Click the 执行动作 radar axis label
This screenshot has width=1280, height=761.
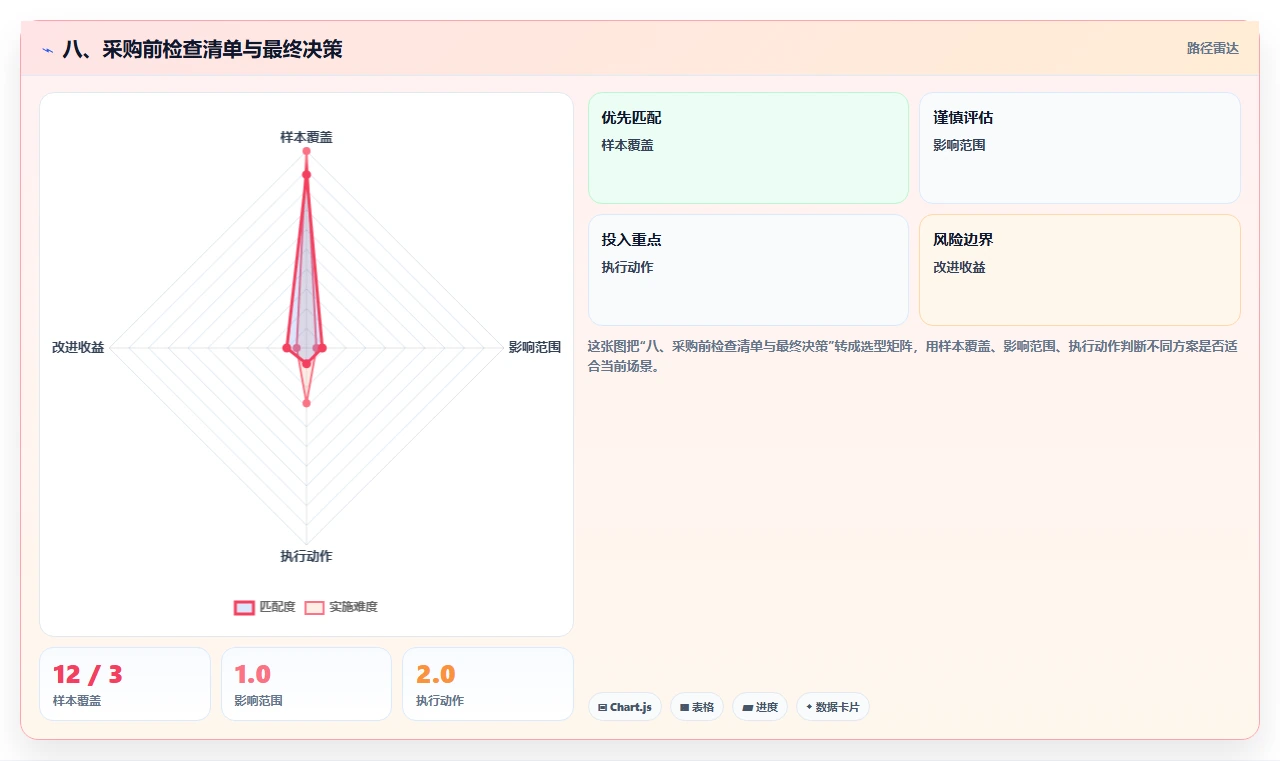306,556
